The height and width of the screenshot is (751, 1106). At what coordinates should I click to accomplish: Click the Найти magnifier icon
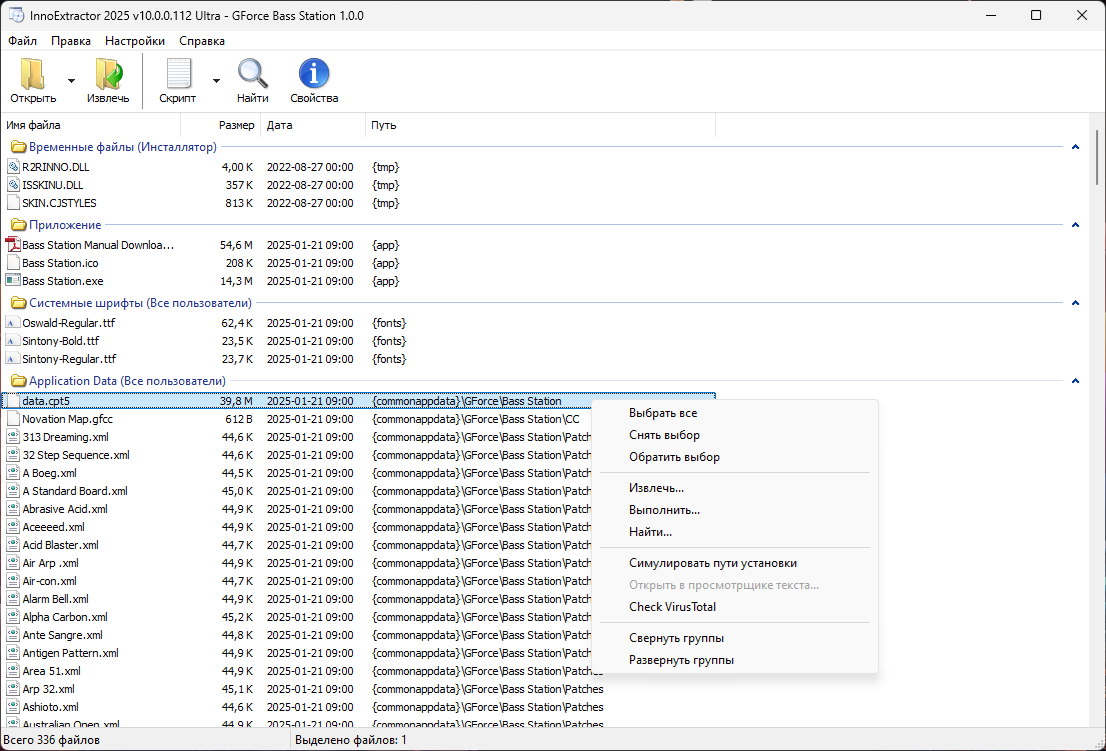[253, 74]
